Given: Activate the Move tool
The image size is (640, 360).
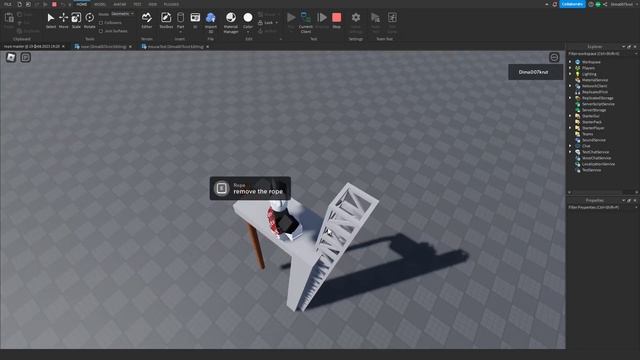Looking at the screenshot, I should pos(63,20).
